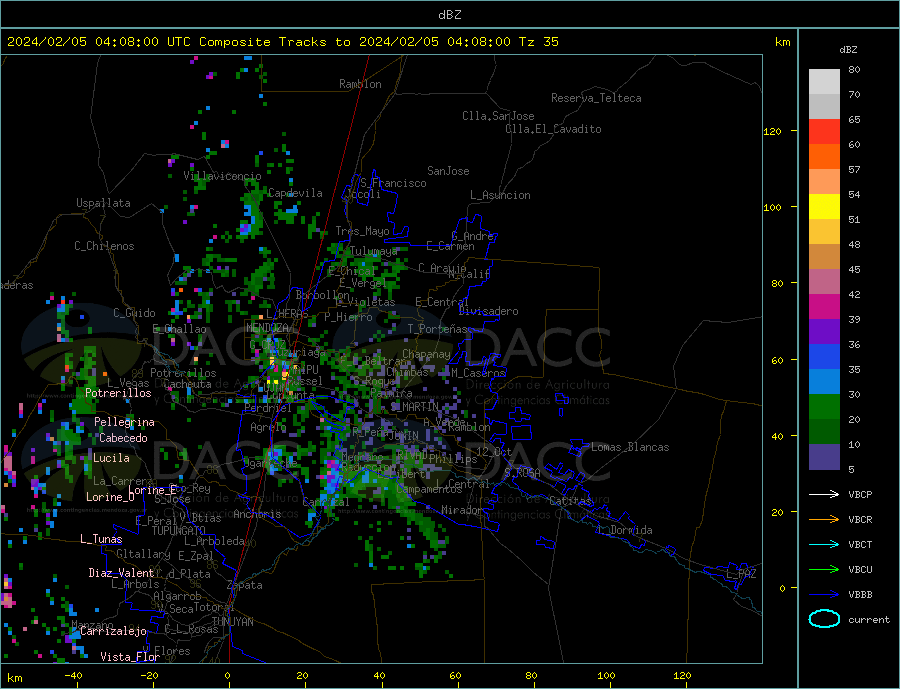This screenshot has width=900, height=689.
Task: Click the 0 km tick on right axis
Action: (782, 588)
